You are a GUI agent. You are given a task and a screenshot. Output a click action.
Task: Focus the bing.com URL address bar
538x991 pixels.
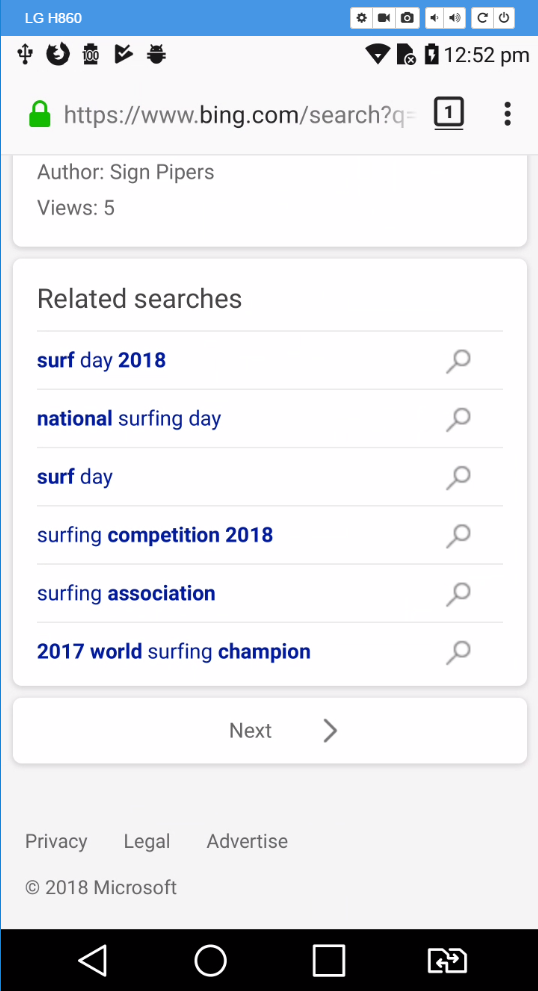tap(240, 114)
